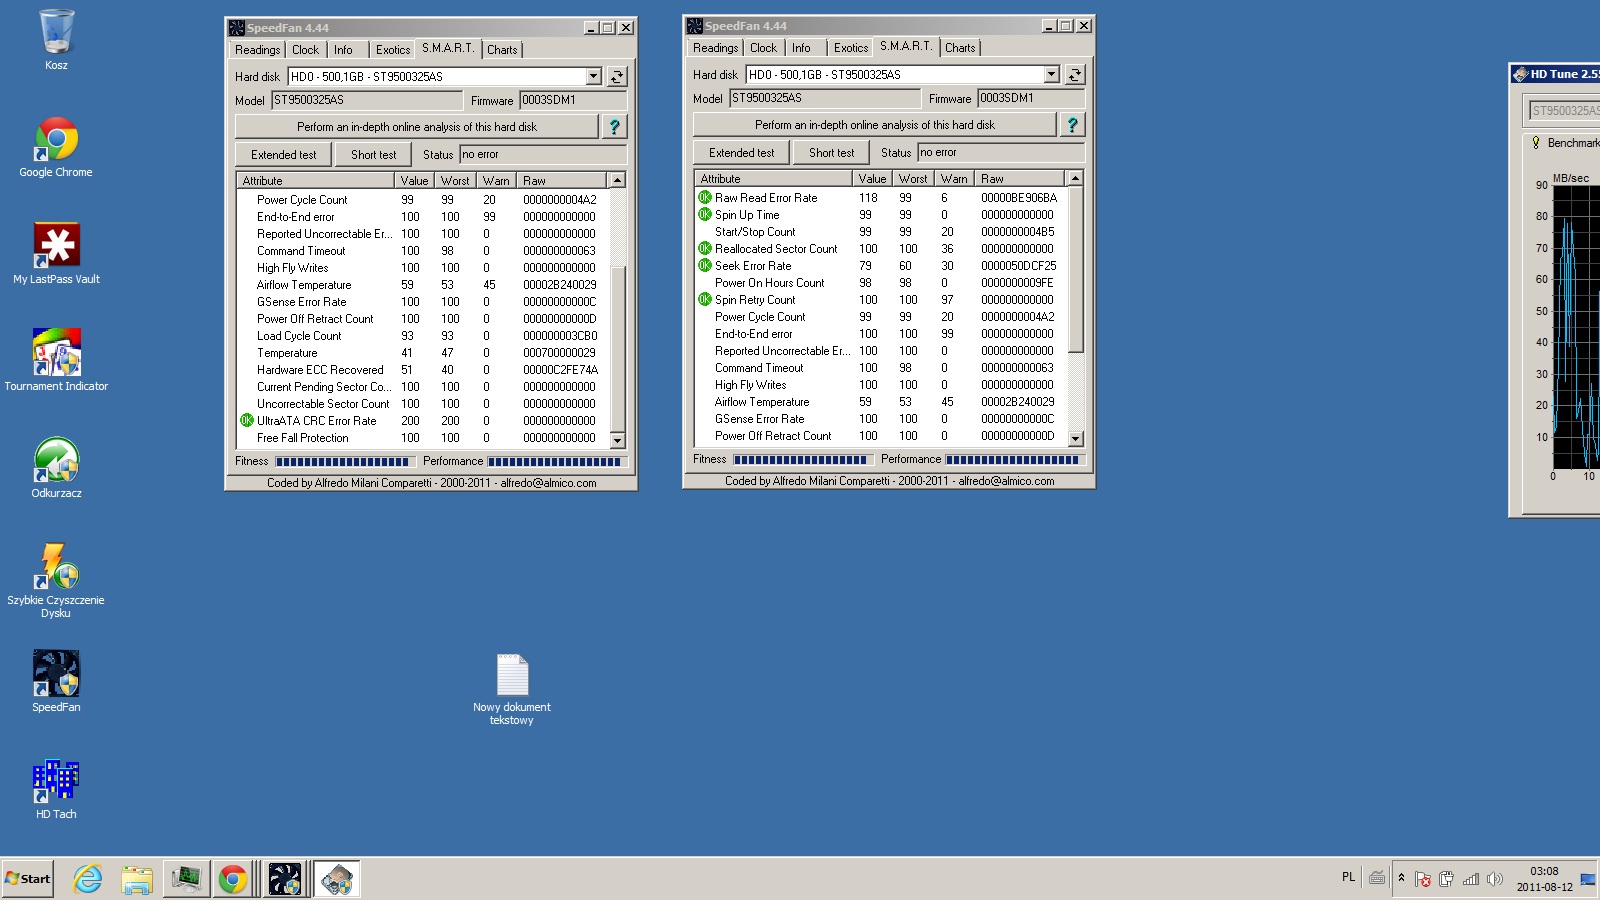Click the question mark help icon in left SpeedFan
Viewport: 1600px width, 900px height.
pyautogui.click(x=615, y=127)
